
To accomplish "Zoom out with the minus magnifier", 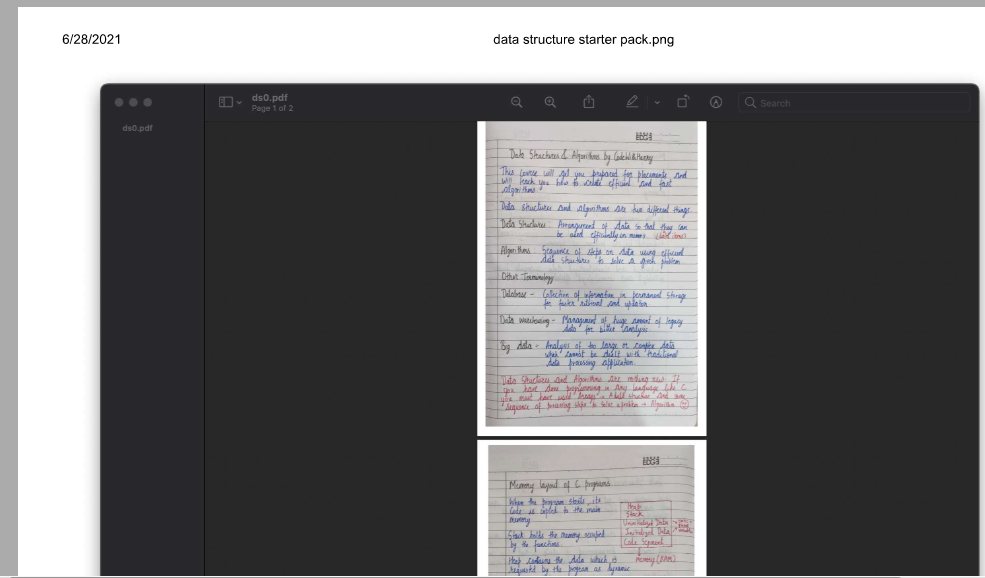I will (516, 102).
